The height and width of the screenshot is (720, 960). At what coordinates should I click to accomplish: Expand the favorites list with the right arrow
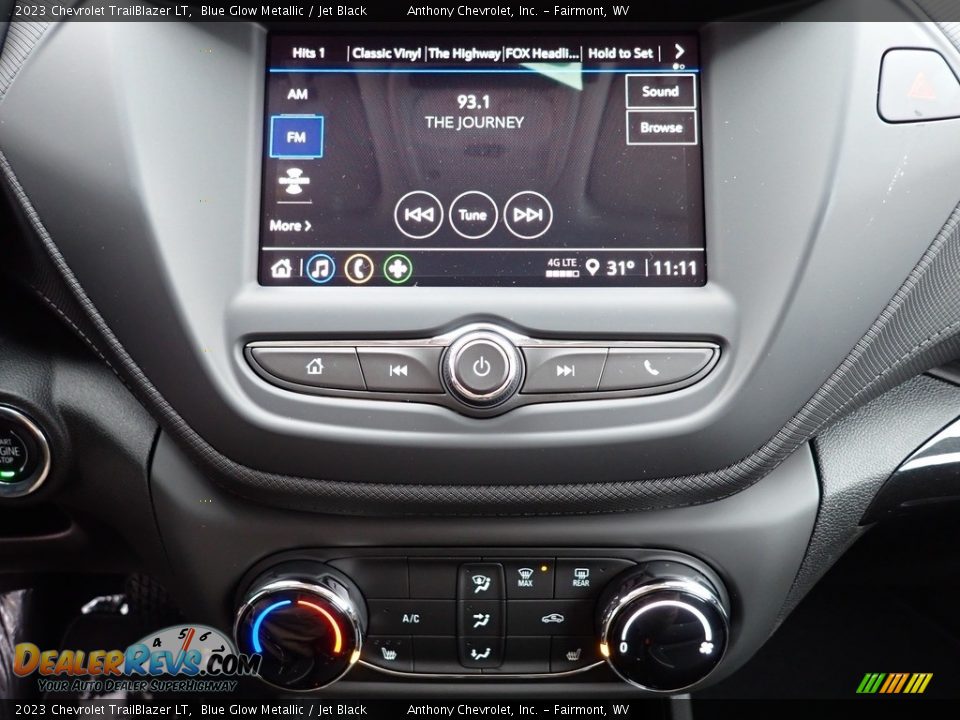tap(679, 52)
